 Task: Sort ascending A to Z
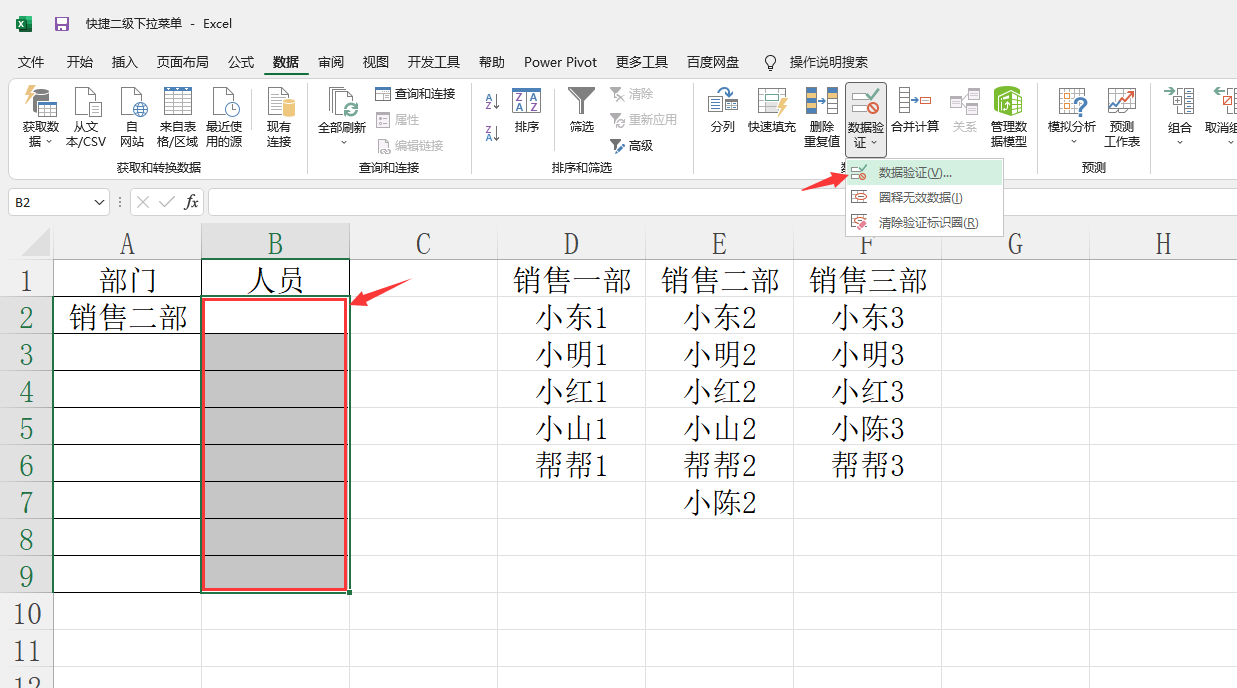pyautogui.click(x=492, y=101)
